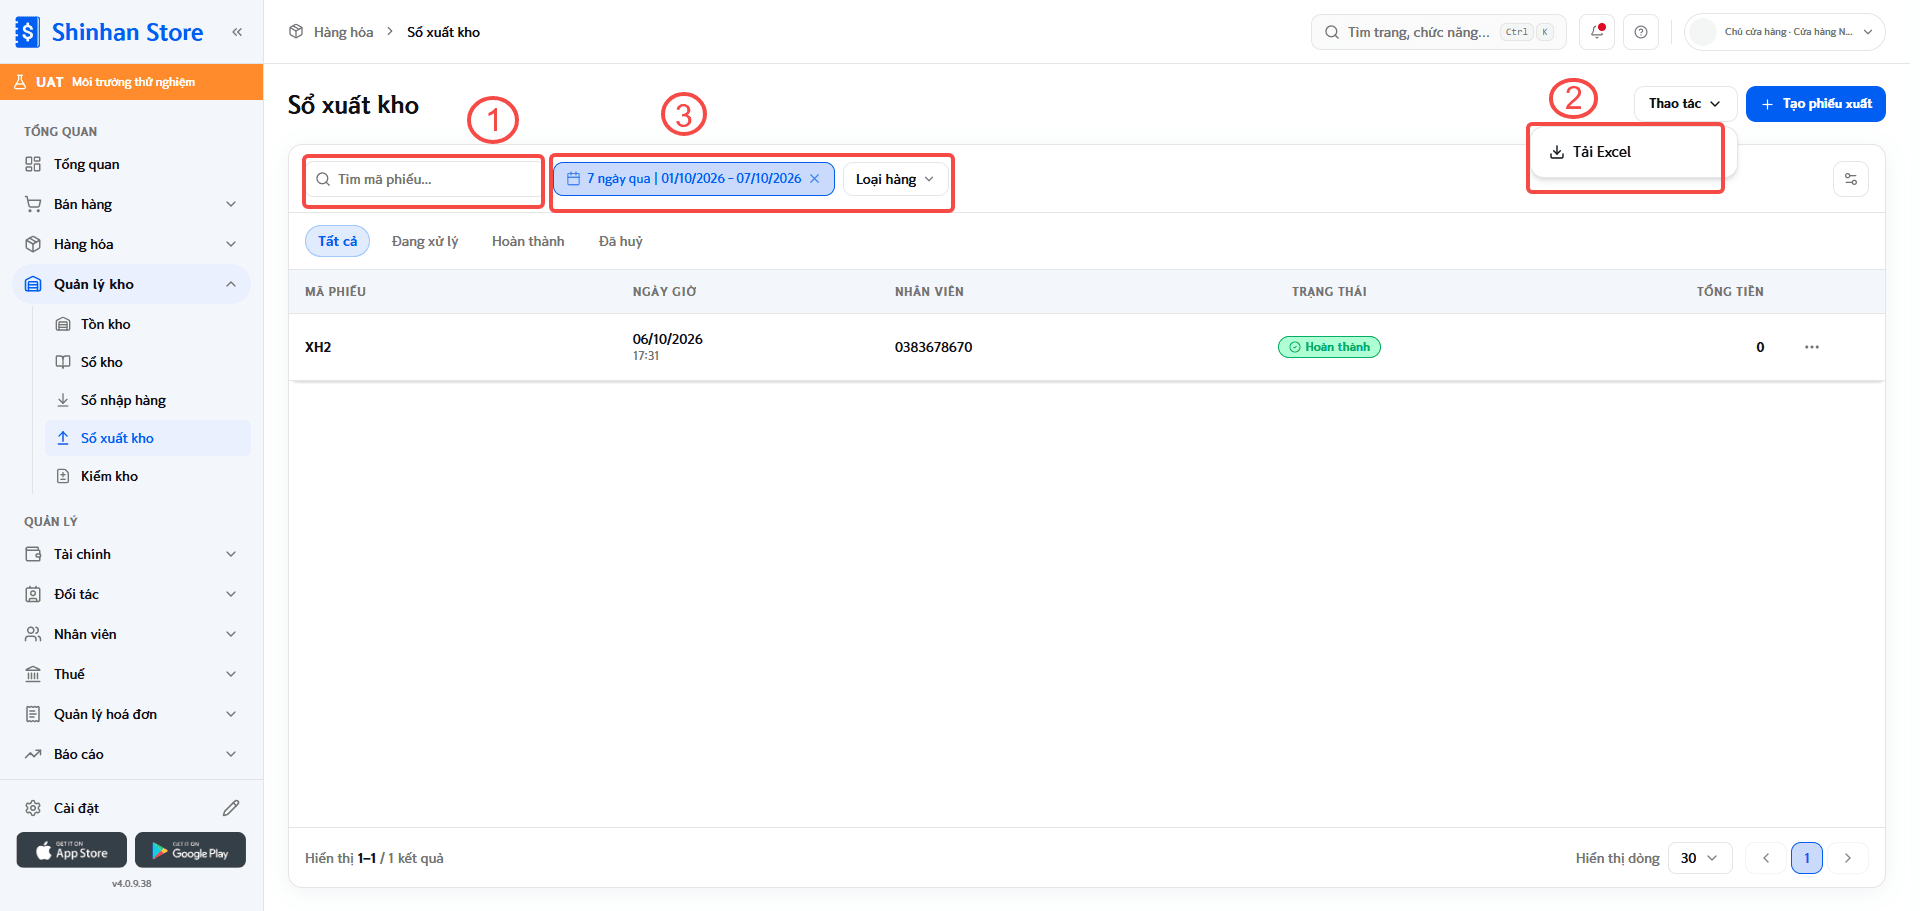Go to the previous page arrow
Viewport: 1920px width, 911px height.
[x=1766, y=858]
